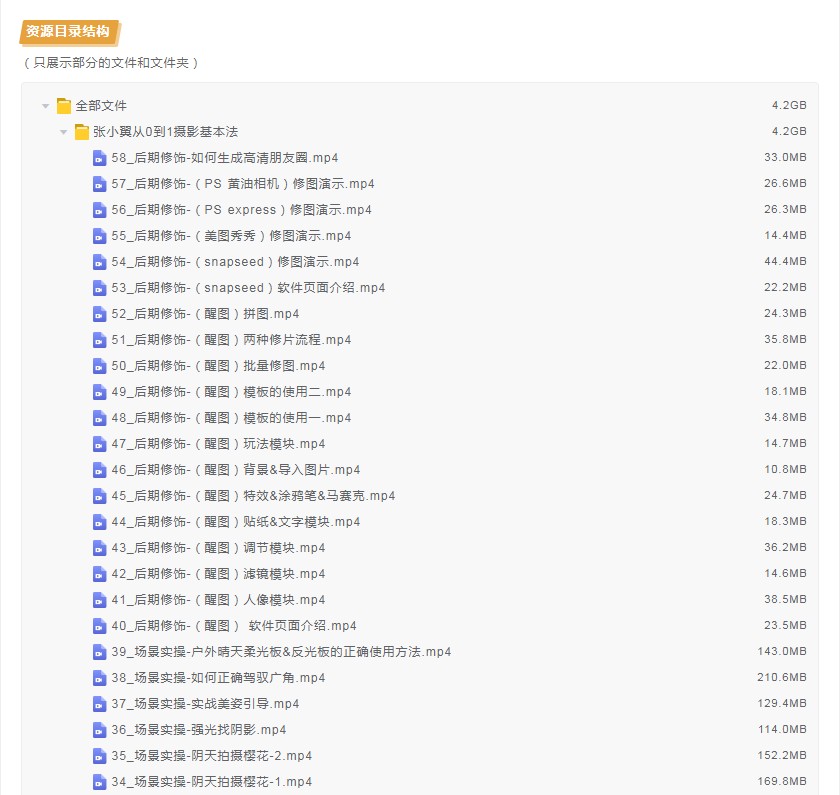840x795 pixels.
Task: Select file 53_后期修饰-(snapseed)软件页面介绍.mp4
Action: click(x=249, y=288)
